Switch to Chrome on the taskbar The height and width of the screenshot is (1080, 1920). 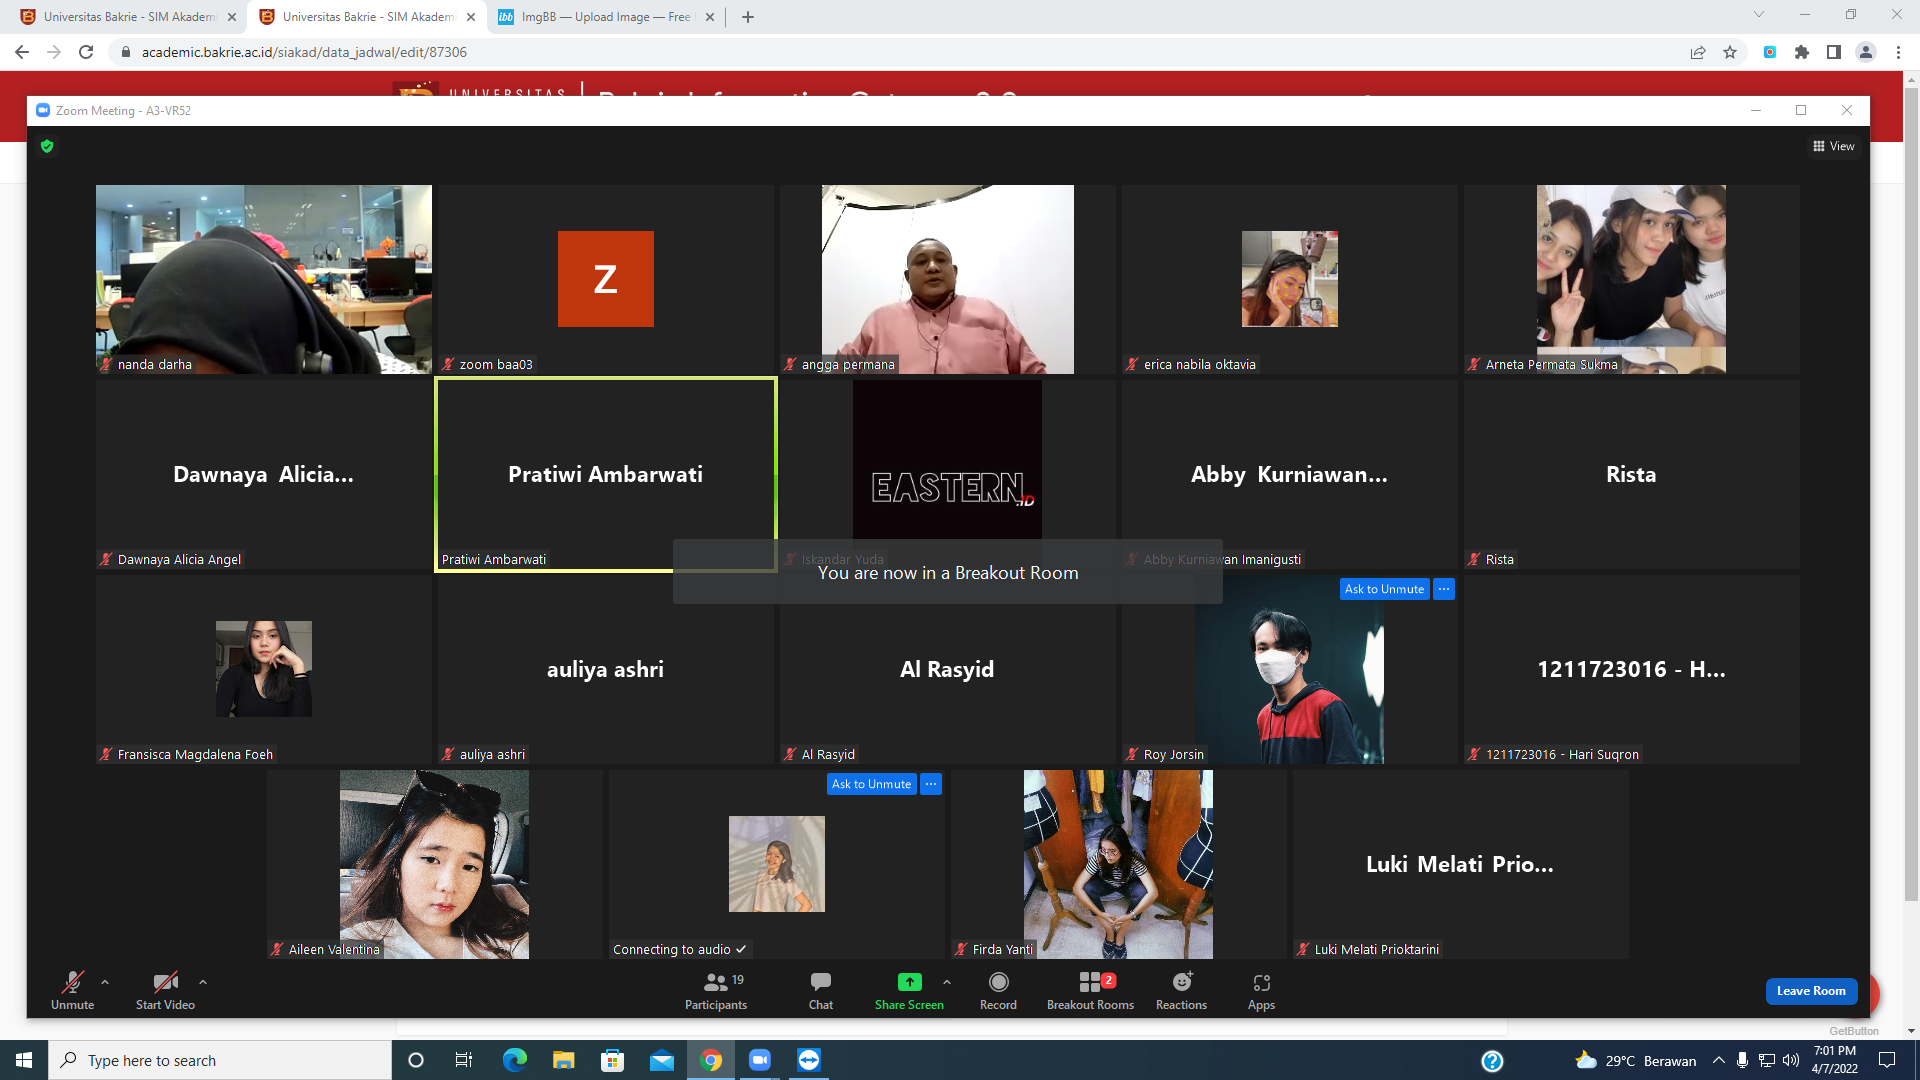click(711, 1060)
